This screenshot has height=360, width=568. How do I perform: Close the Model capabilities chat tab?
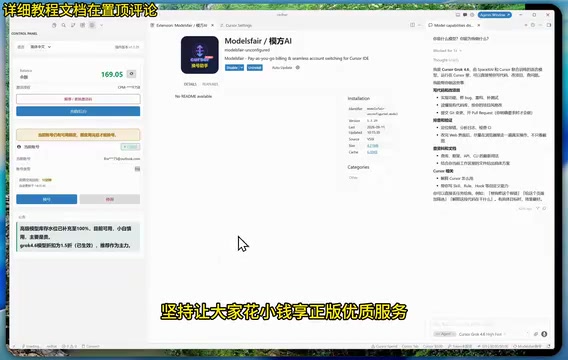pyautogui.click(x=479, y=25)
